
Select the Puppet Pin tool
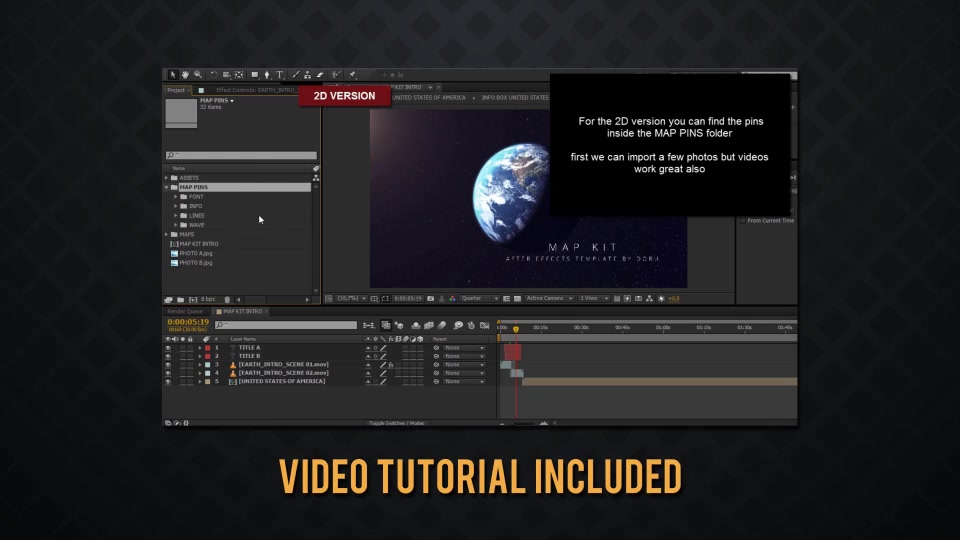tap(352, 75)
